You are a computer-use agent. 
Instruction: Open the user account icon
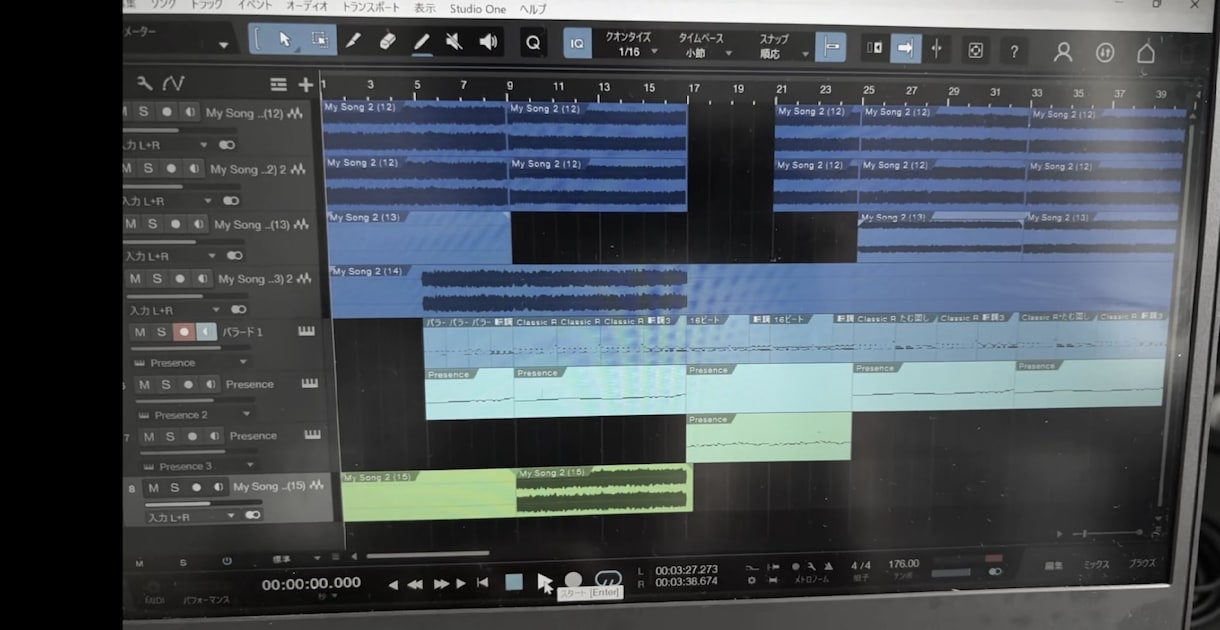click(x=1063, y=52)
